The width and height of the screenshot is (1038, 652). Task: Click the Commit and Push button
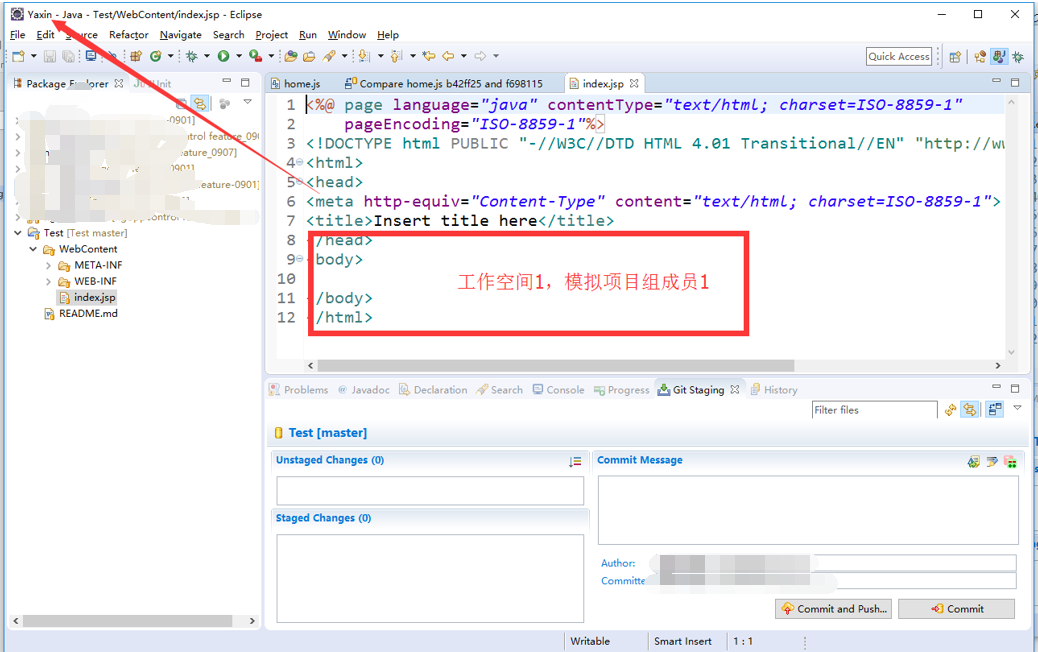[x=833, y=609]
